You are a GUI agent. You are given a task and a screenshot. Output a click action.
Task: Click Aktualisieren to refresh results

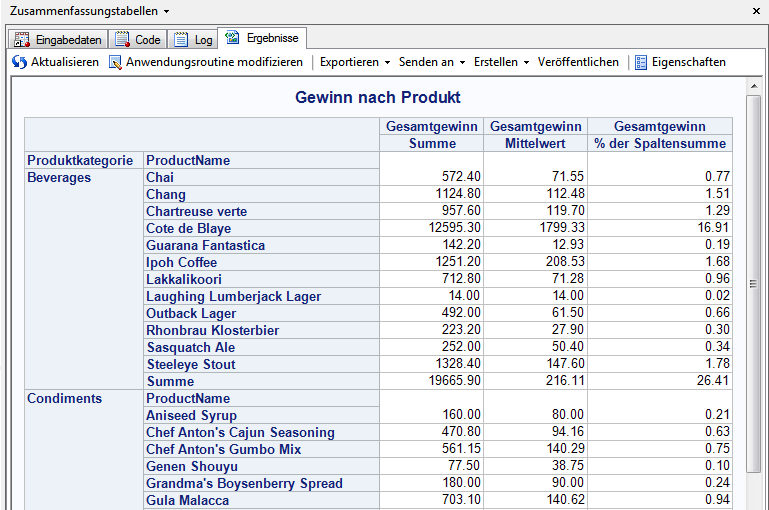pos(55,62)
